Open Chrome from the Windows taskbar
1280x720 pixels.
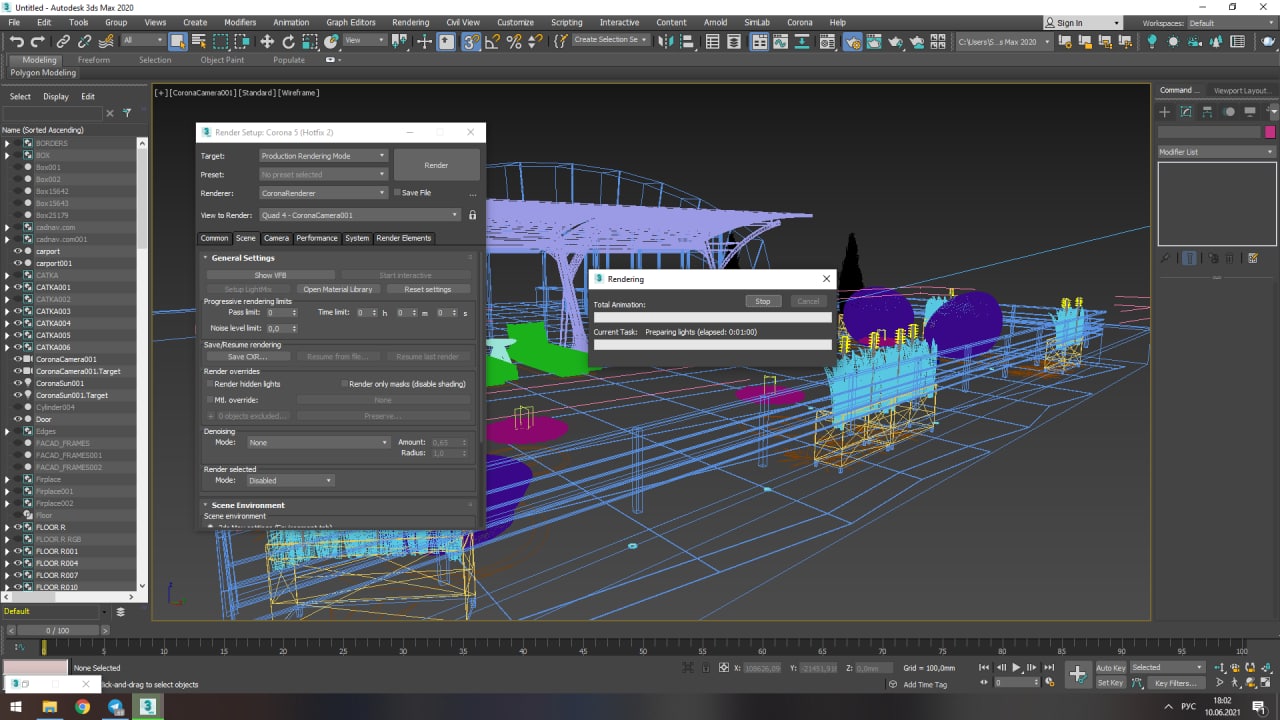[x=82, y=706]
